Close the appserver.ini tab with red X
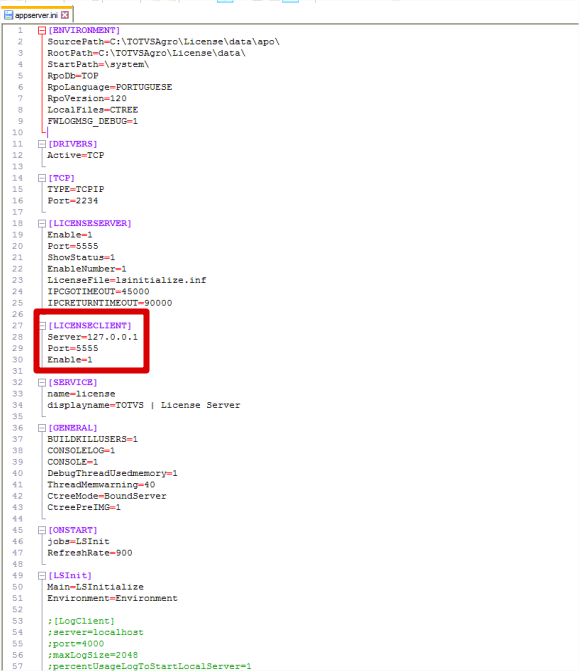 click(65, 15)
